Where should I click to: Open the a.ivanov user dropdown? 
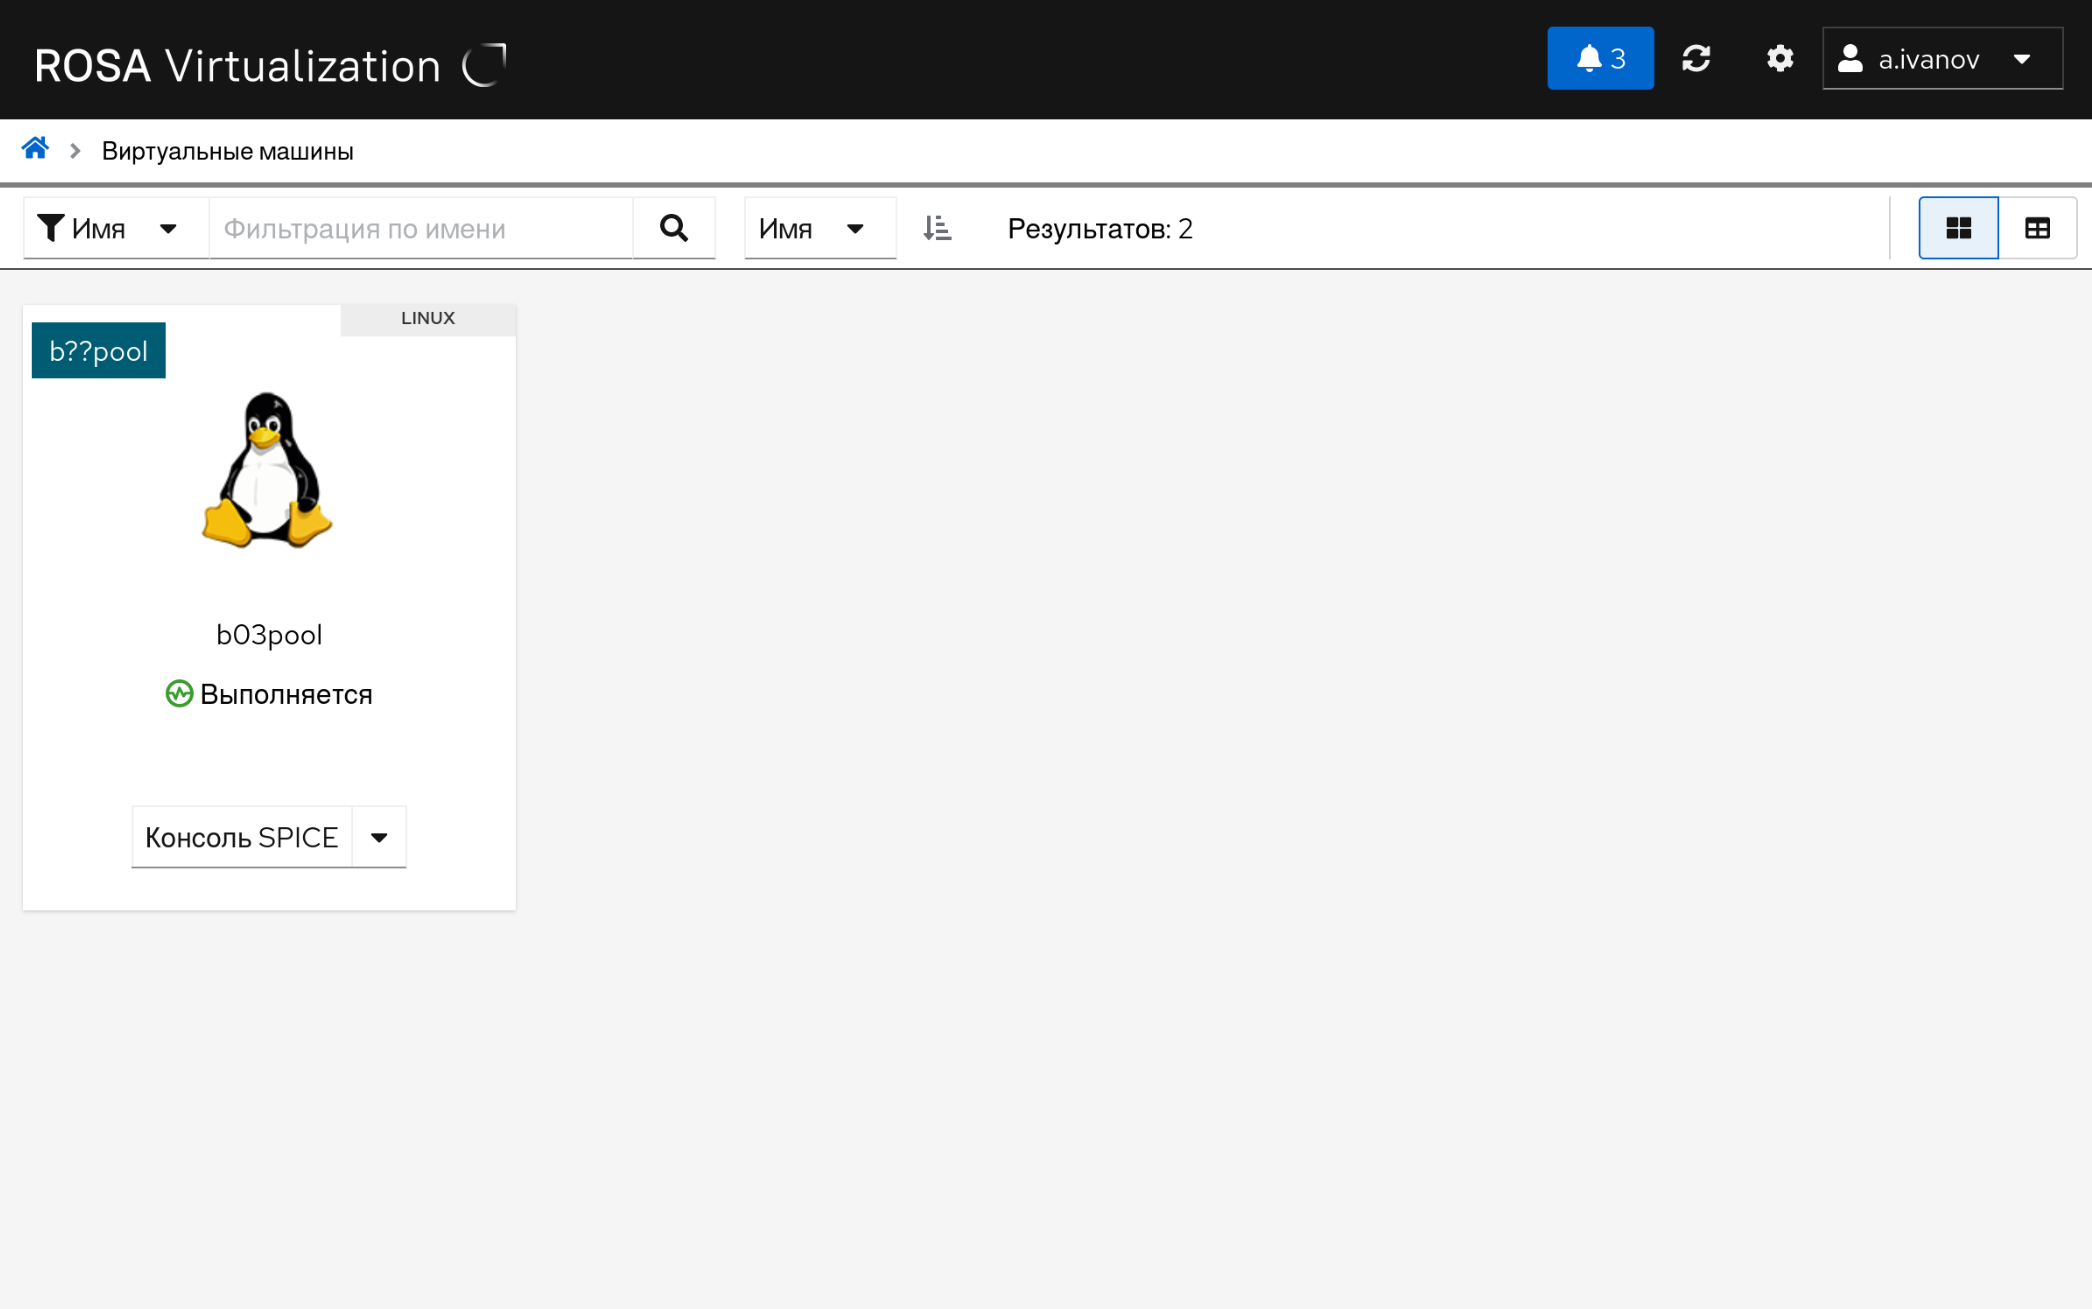(x=1941, y=59)
